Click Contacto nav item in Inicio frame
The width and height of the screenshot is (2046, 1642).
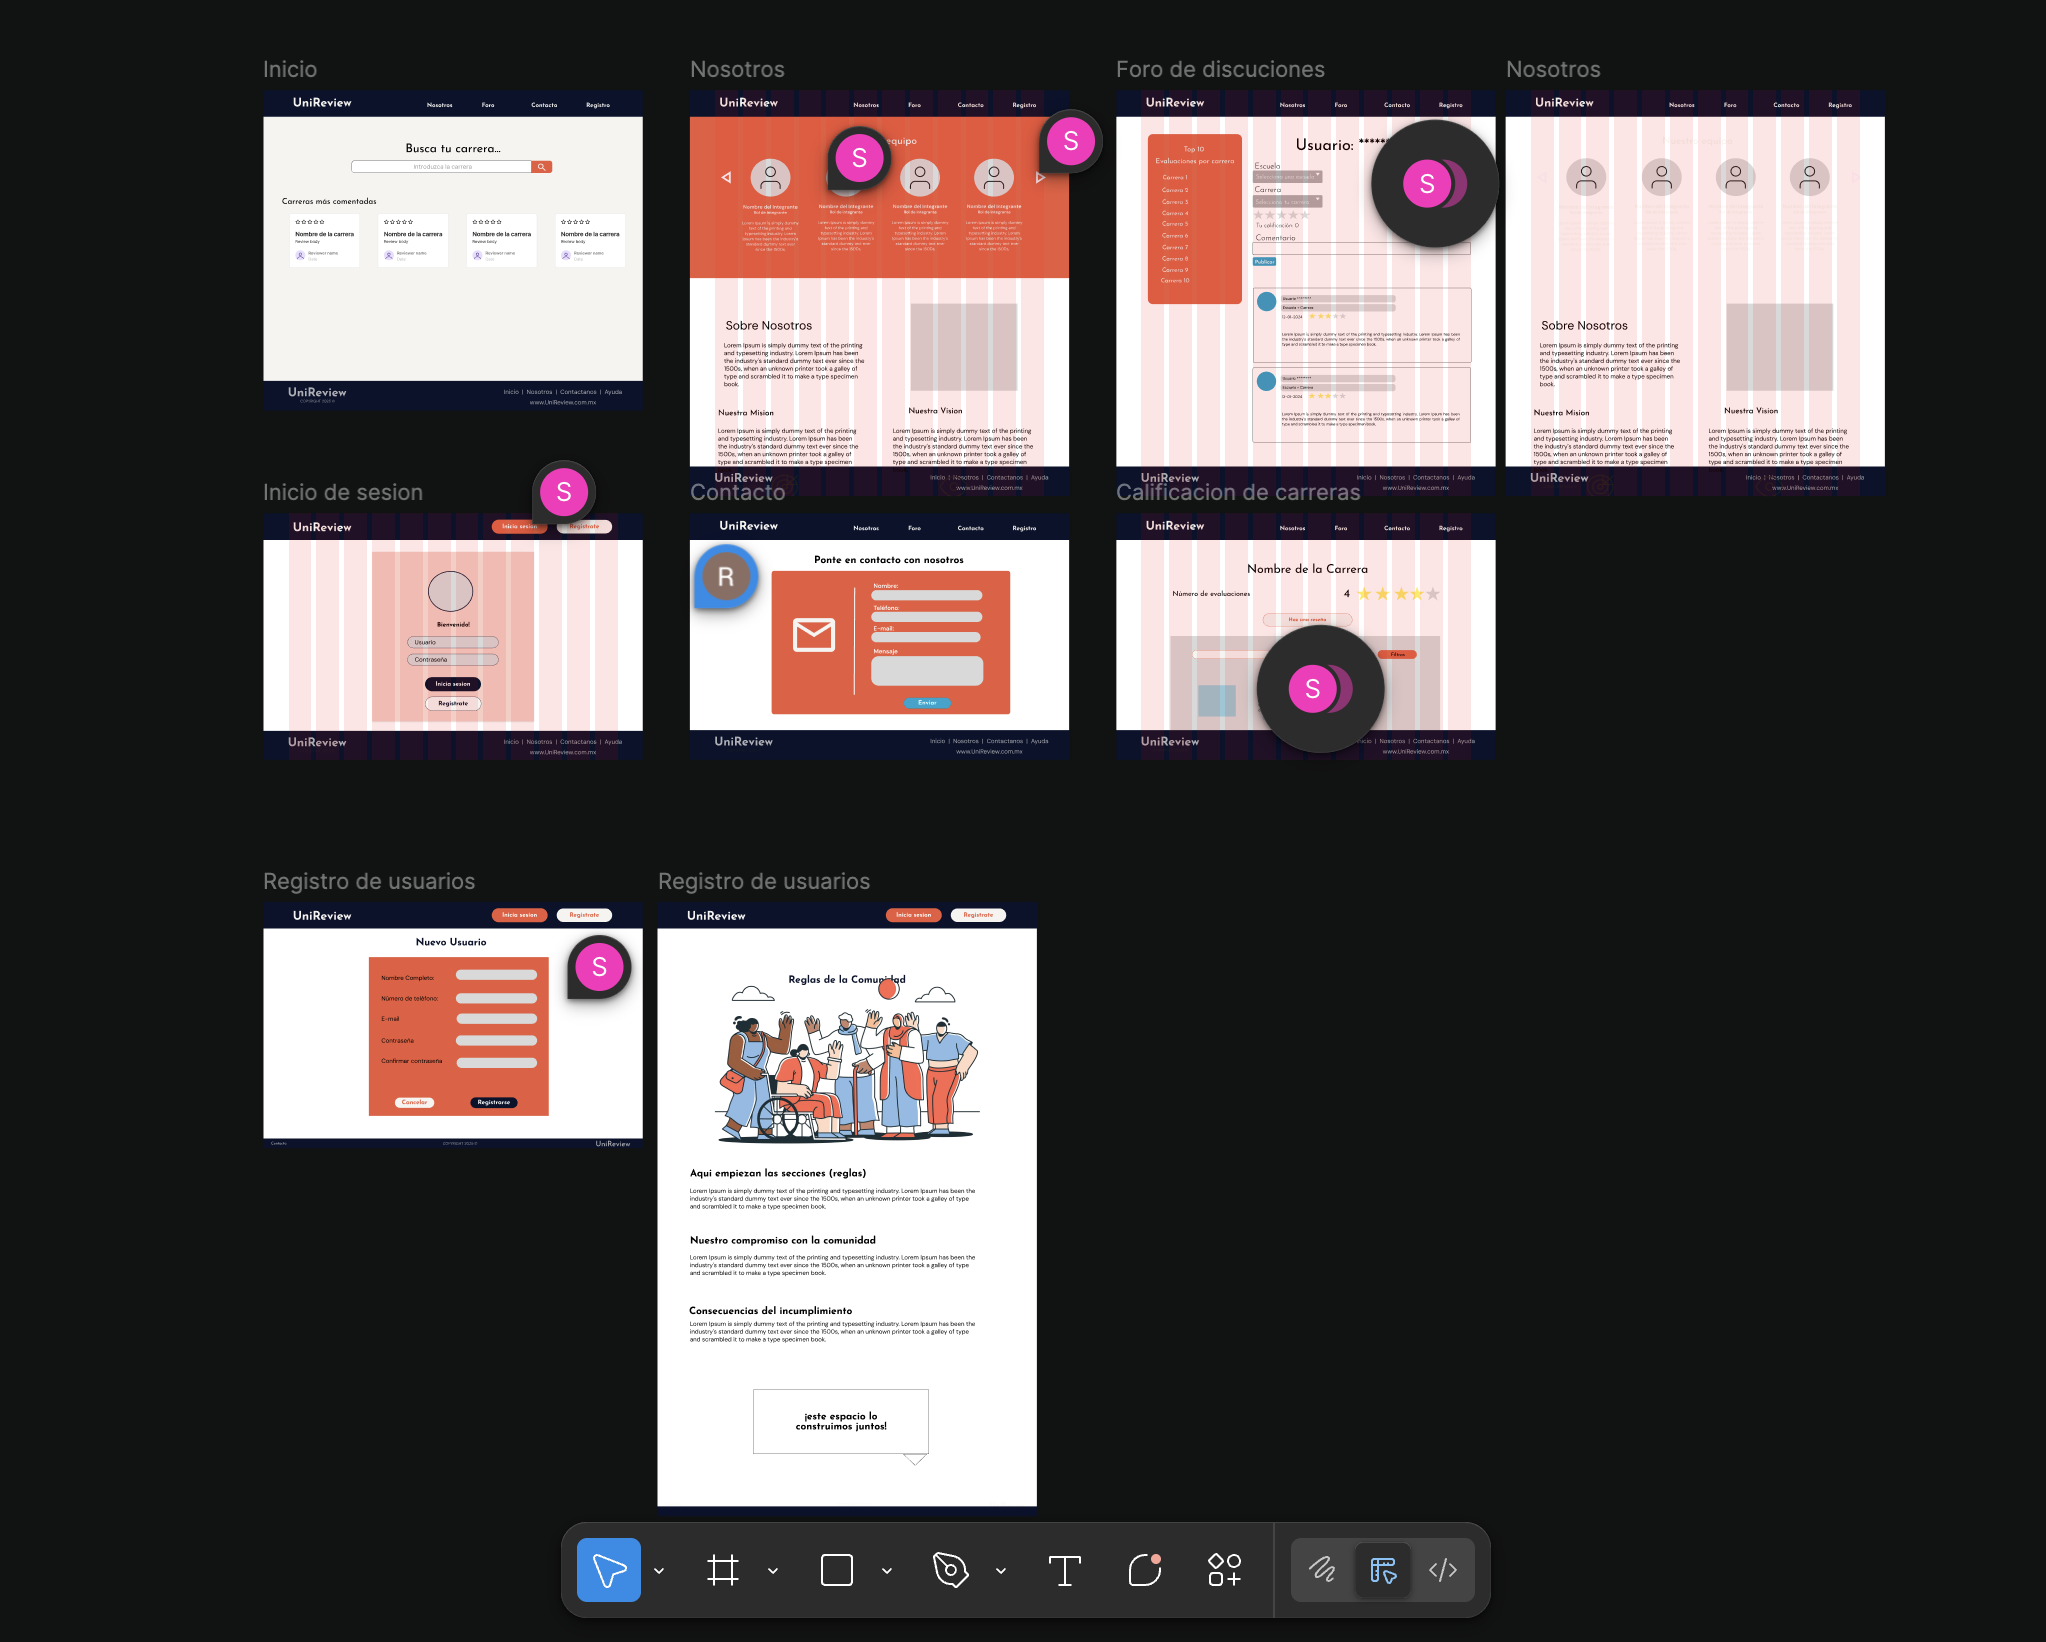click(x=544, y=105)
